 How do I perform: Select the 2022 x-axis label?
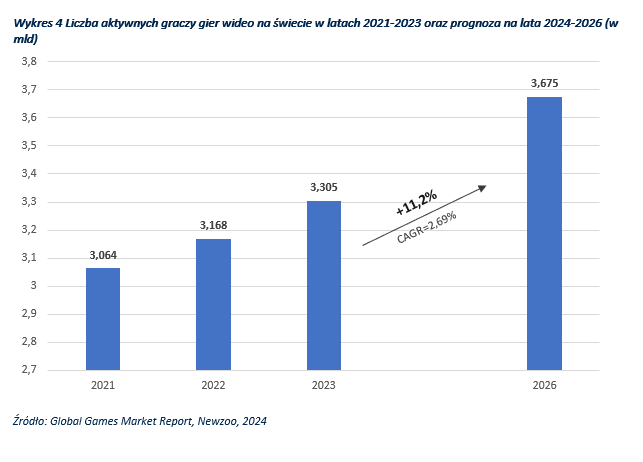[213, 384]
